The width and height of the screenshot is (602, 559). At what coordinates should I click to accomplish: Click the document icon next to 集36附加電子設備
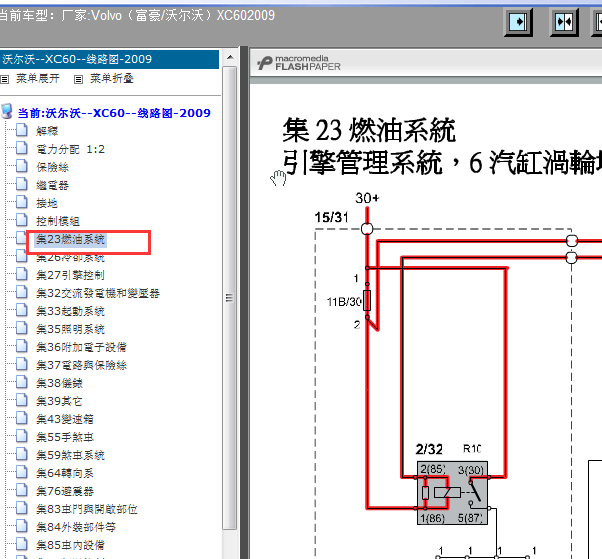pos(22,346)
